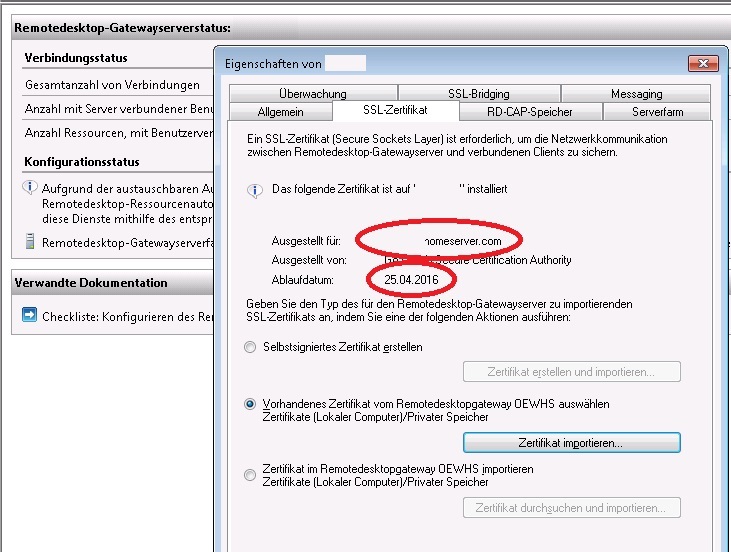Select Vorhandenes Zertifikat auswählen radio option
Screen dimensions: 731x552
[250, 404]
